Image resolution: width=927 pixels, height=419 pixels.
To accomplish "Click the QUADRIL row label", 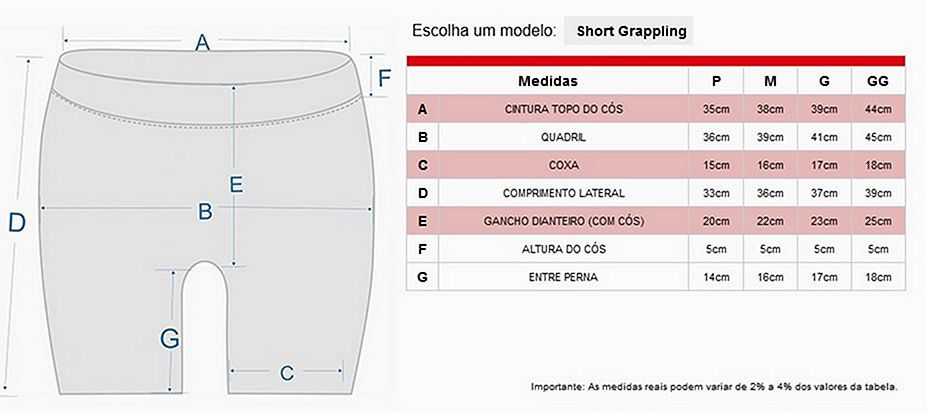I will pos(563,137).
